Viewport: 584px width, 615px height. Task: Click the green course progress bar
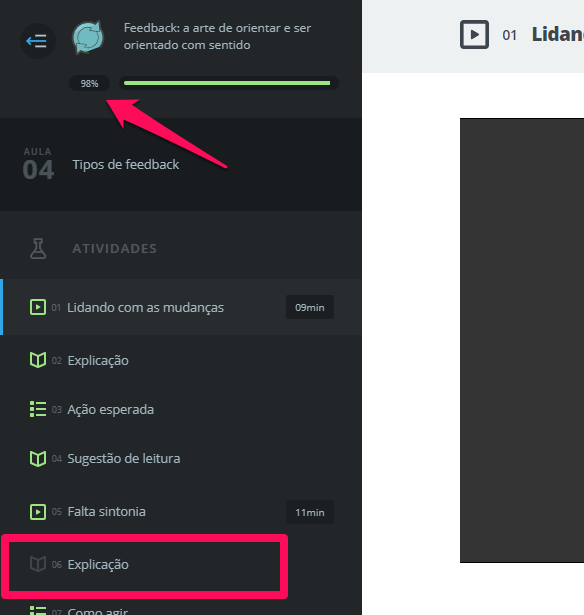pos(229,83)
